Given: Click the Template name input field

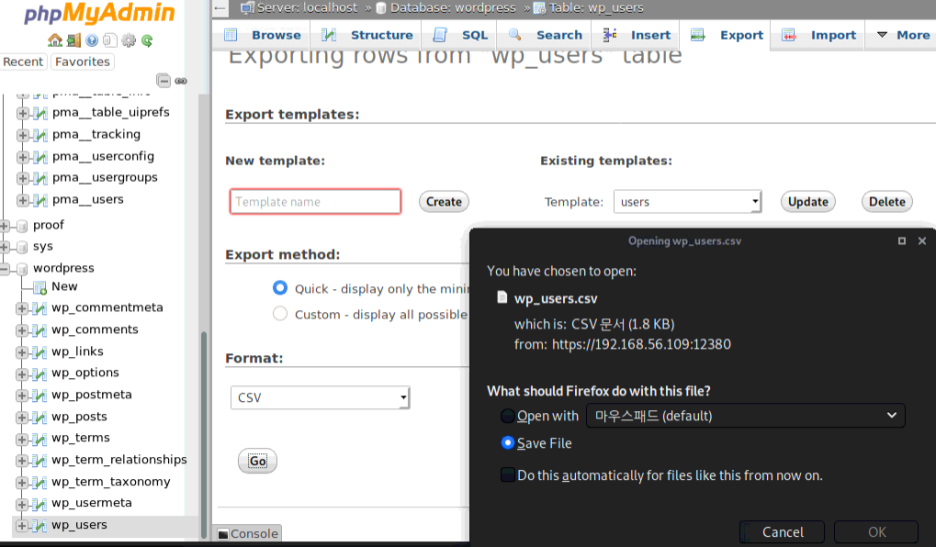Looking at the screenshot, I should [x=315, y=202].
